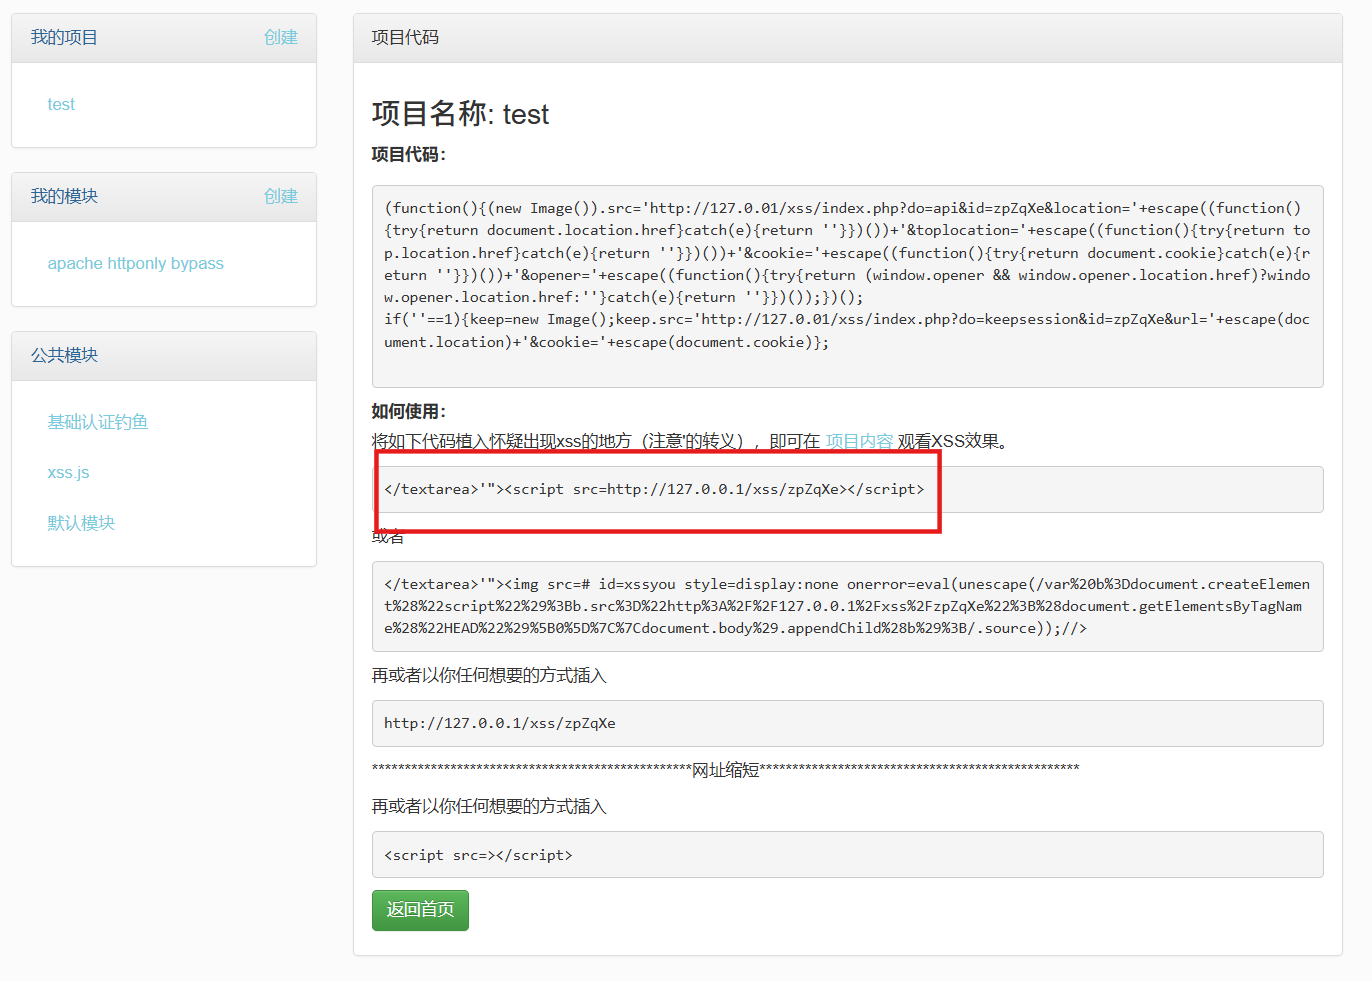The image size is (1372, 981).
Task: Click the 我的项目 panel header
Action: 164,38
